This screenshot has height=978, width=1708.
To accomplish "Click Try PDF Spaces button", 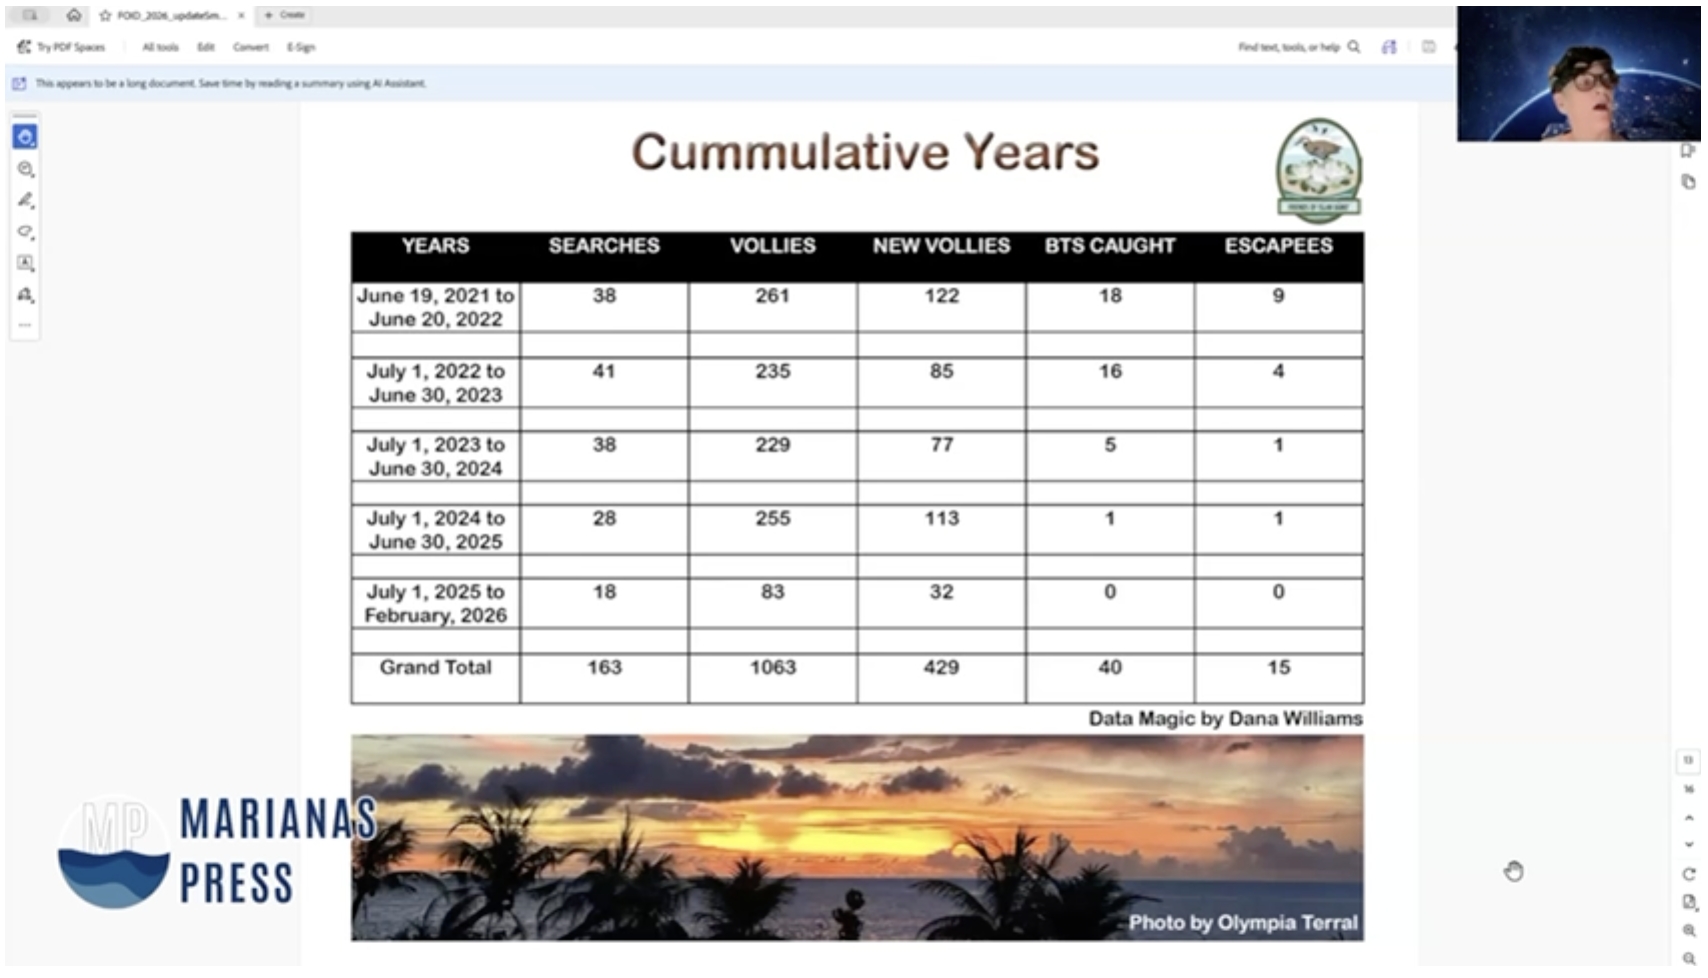I will point(62,47).
